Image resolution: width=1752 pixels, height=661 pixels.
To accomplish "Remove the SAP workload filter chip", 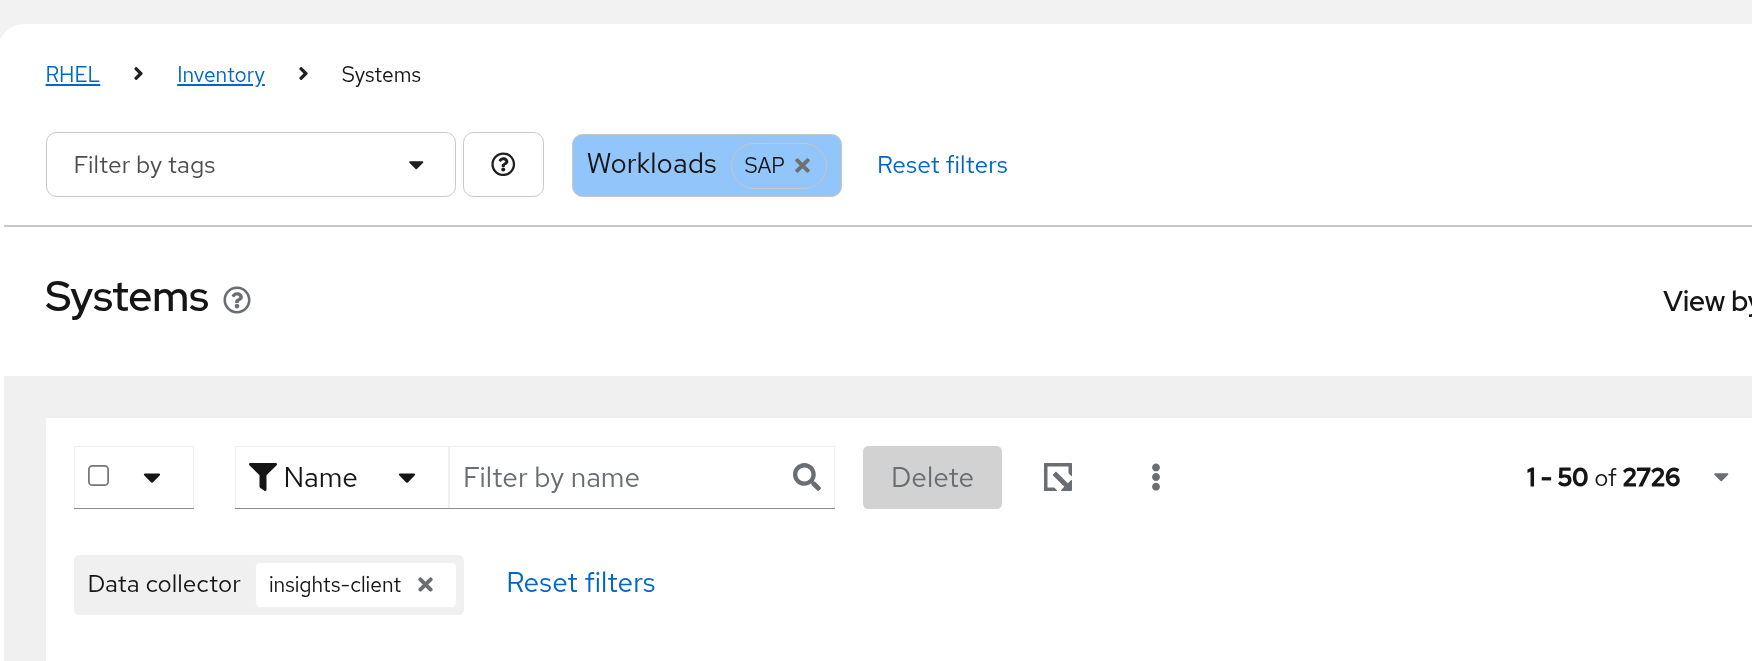I will 802,166.
